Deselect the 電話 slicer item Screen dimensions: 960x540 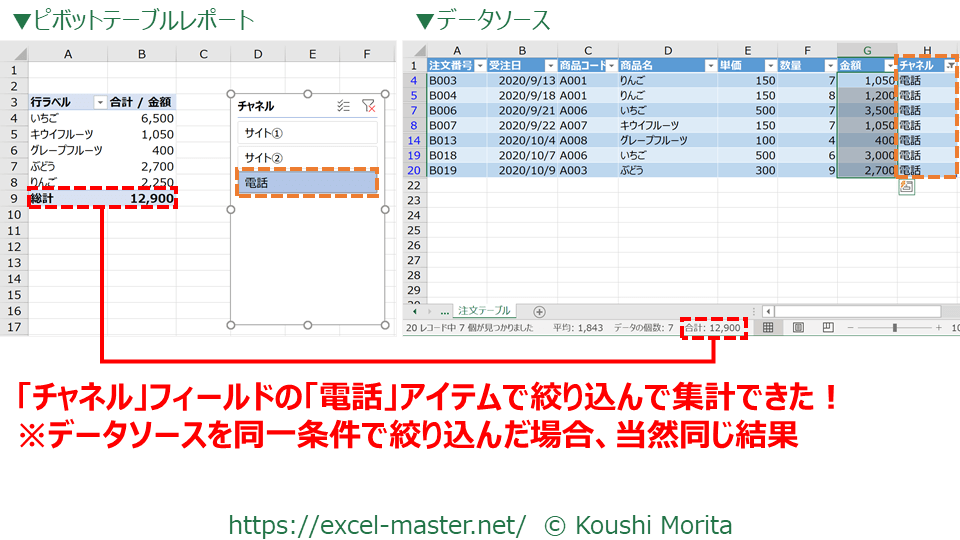pyautogui.click(x=307, y=182)
